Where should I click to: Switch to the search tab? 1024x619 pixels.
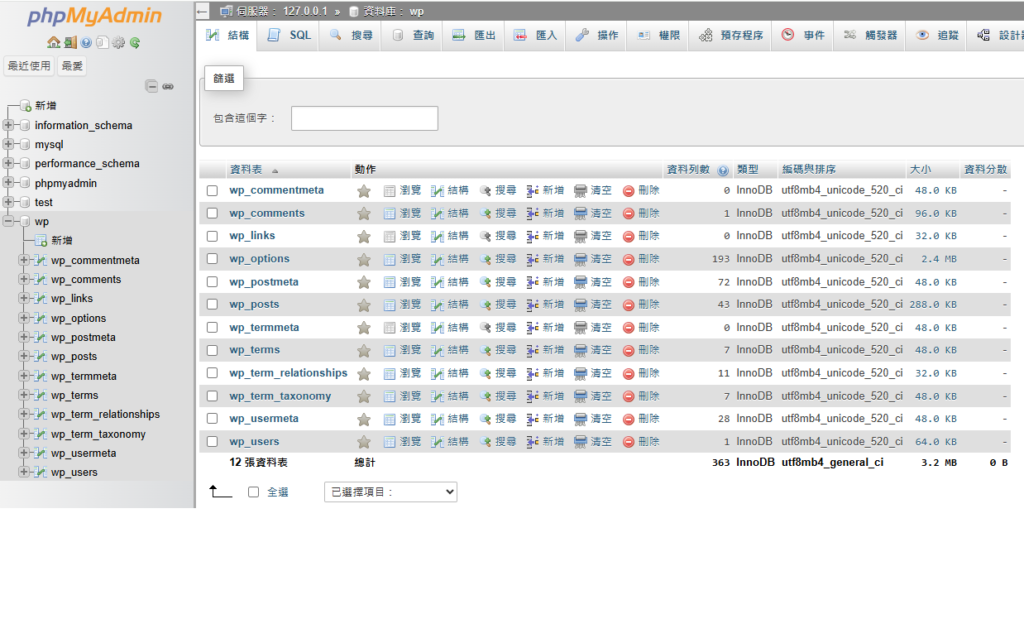coord(351,35)
